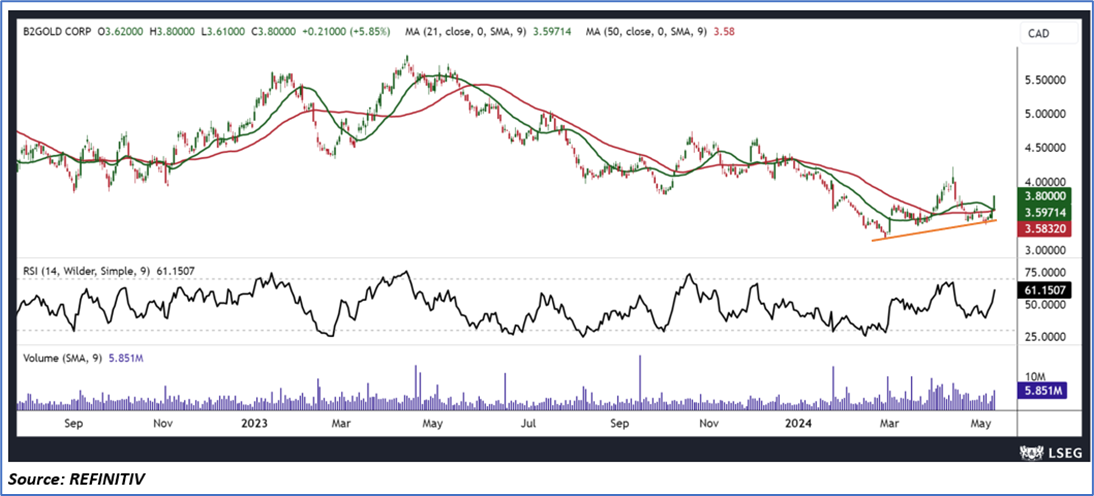Image resolution: width=1094 pixels, height=496 pixels.
Task: Click the 75.0000 RSI axis label
Action: tap(1046, 273)
